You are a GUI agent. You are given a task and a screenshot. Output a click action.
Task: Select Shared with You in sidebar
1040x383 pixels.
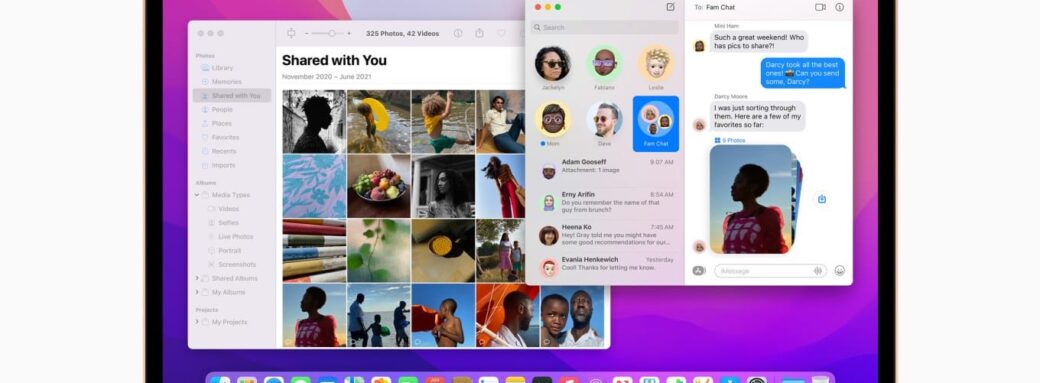tap(231, 96)
